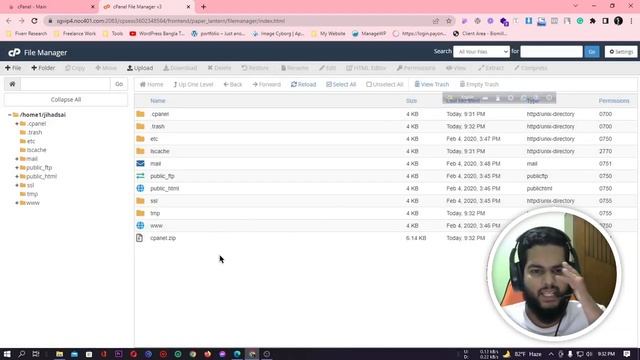Select lscache folder in the tree
The image size is (640, 360).
point(36,150)
